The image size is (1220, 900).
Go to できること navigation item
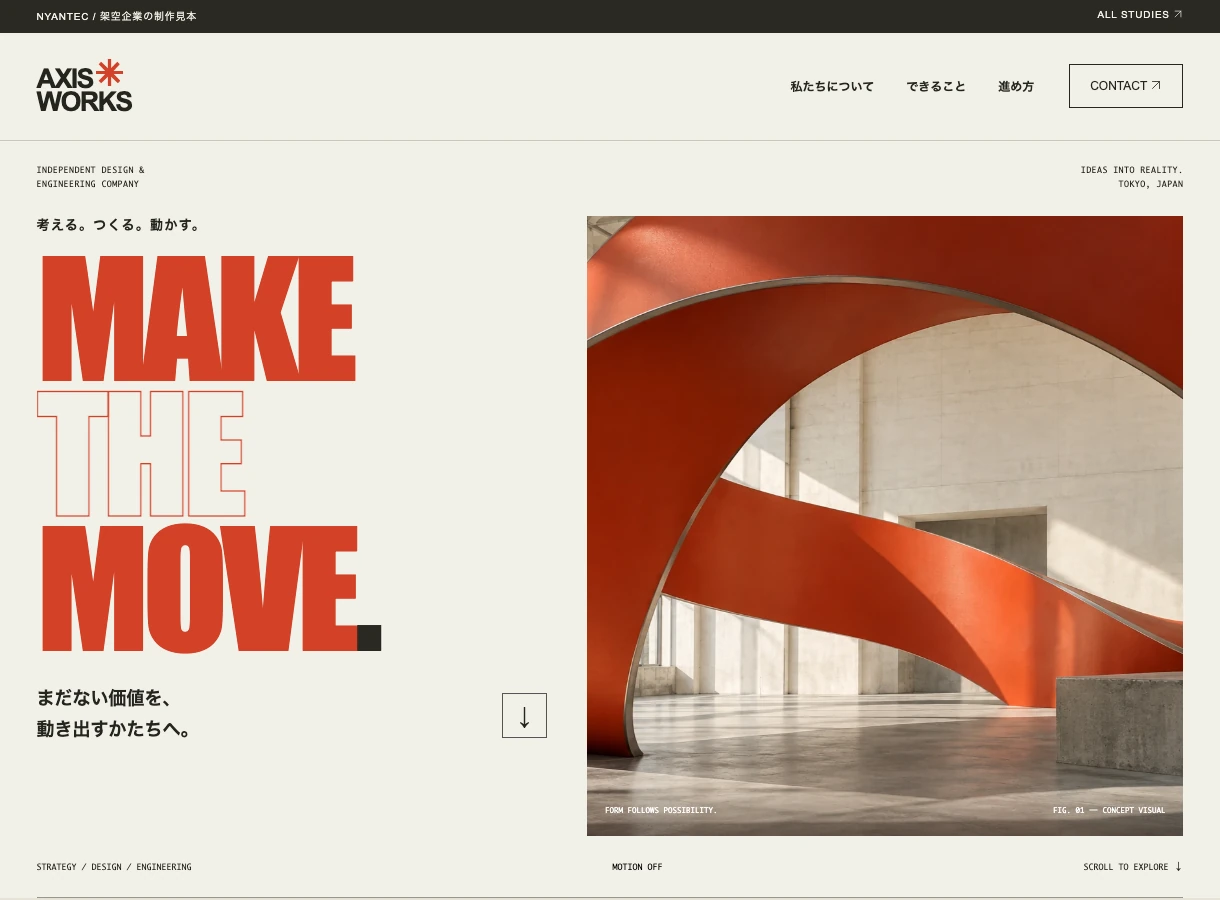pyautogui.click(x=936, y=87)
